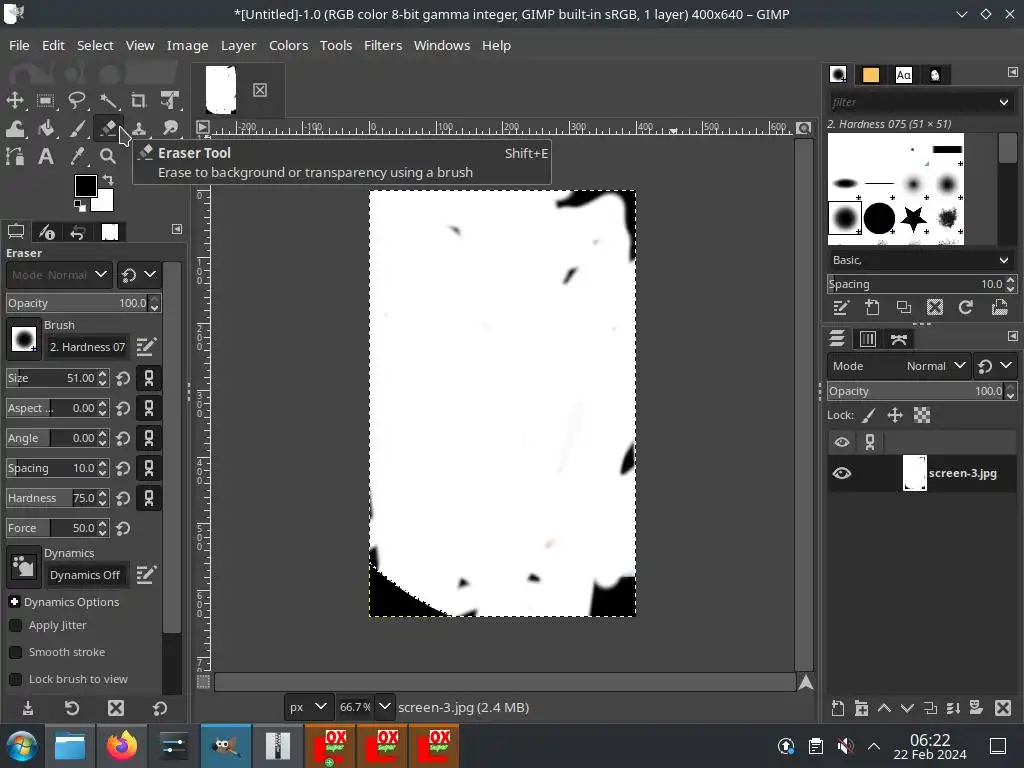
Task: Adjust the tool Opacity slider
Action: [77, 303]
